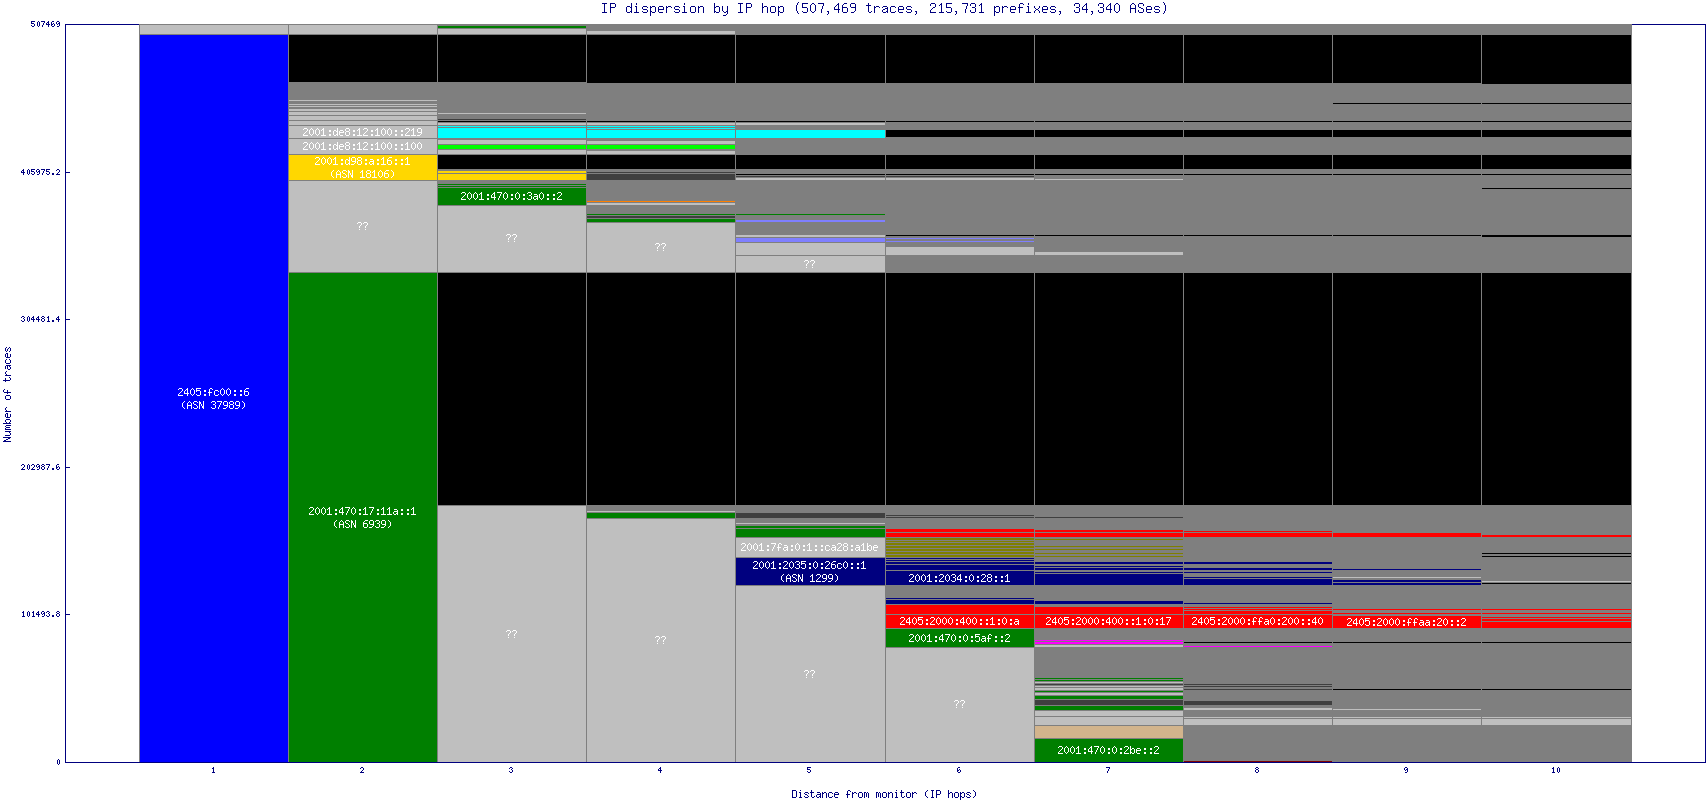Click the blue 2405:fc00::6 ASN 37989 block
Screen dimensions: 1706x800
213,398
